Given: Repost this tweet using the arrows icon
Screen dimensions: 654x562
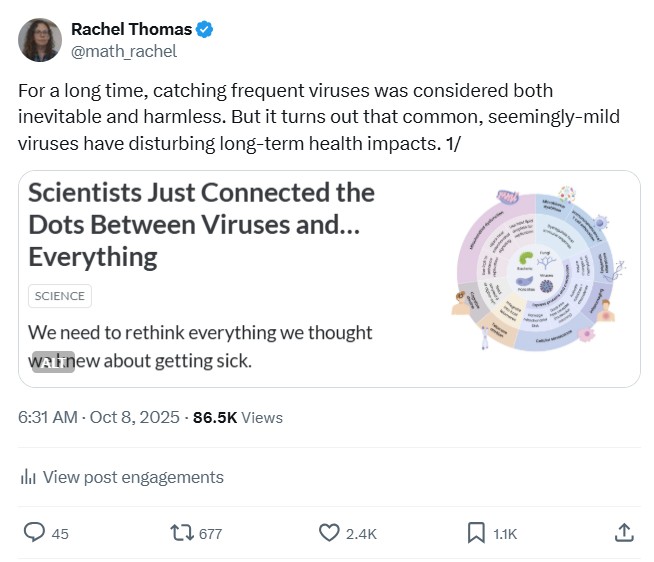Looking at the screenshot, I should [182, 533].
